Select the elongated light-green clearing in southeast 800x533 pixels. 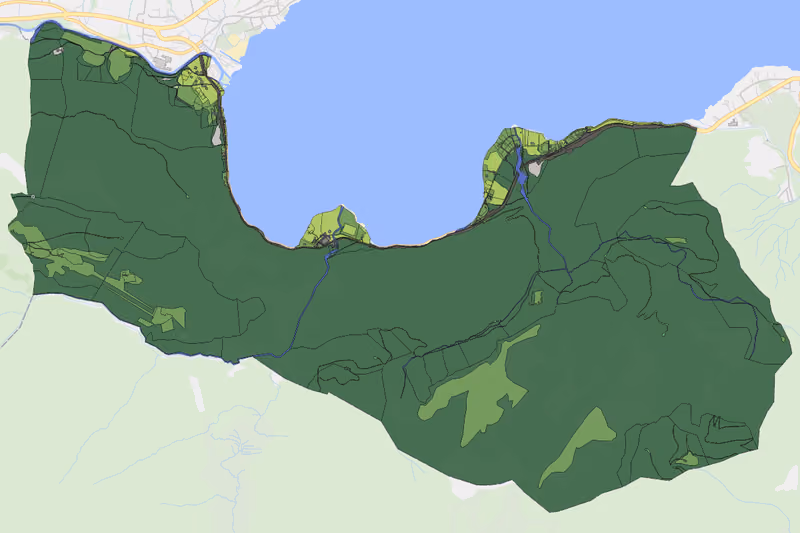(x=578, y=446)
